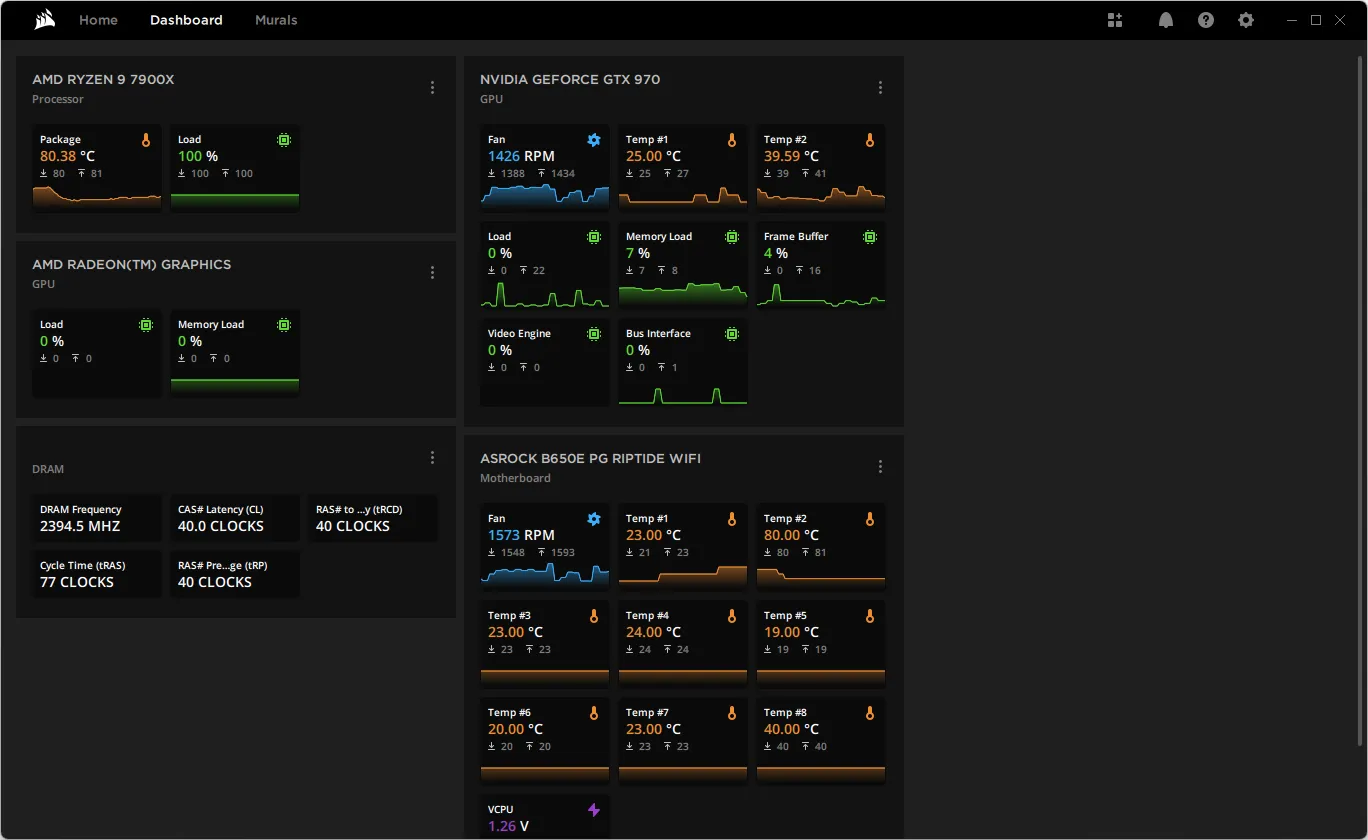Click motherboard Temp #1 thermometer icon
This screenshot has width=1368, height=840.
coord(732,520)
